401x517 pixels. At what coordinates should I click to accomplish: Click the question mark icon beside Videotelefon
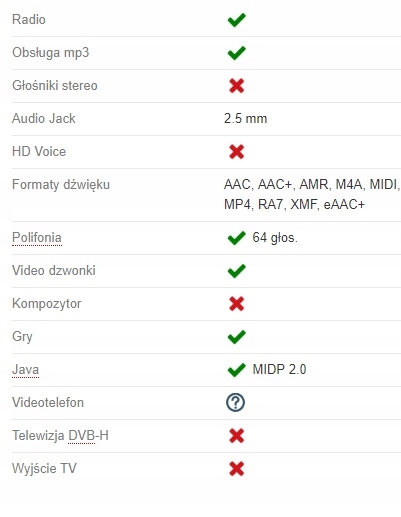235,402
